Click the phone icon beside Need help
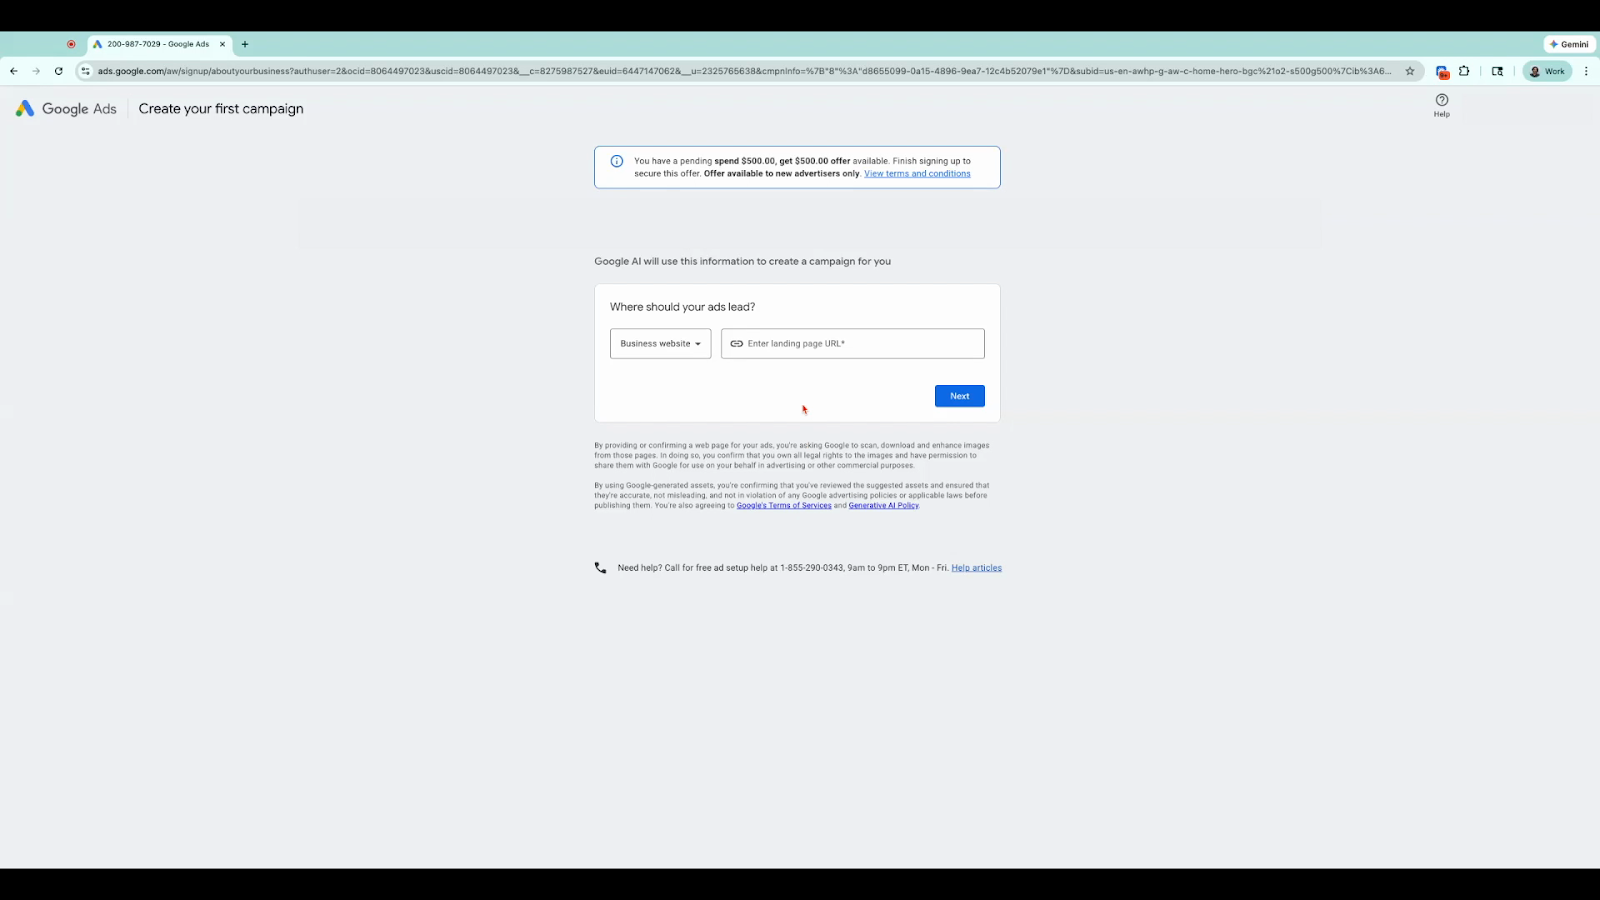 [600, 568]
